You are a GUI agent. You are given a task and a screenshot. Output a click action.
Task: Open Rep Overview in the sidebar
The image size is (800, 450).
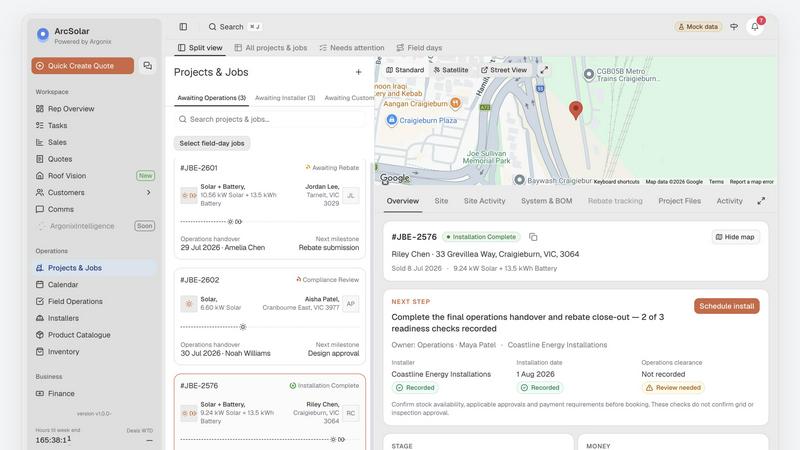point(92,109)
